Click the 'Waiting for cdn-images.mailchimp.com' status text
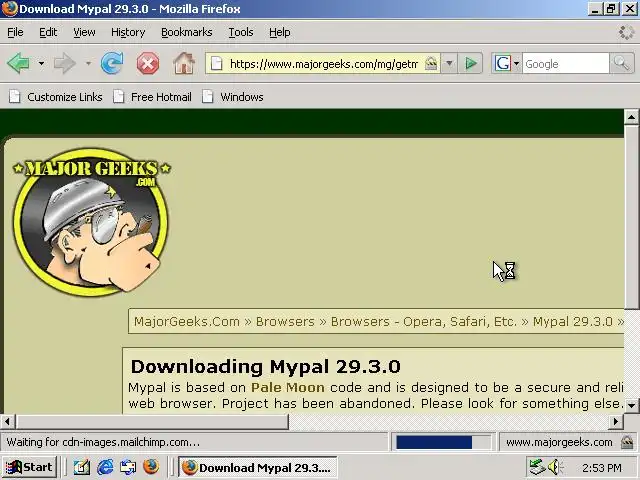The width and height of the screenshot is (640, 480). 103,442
